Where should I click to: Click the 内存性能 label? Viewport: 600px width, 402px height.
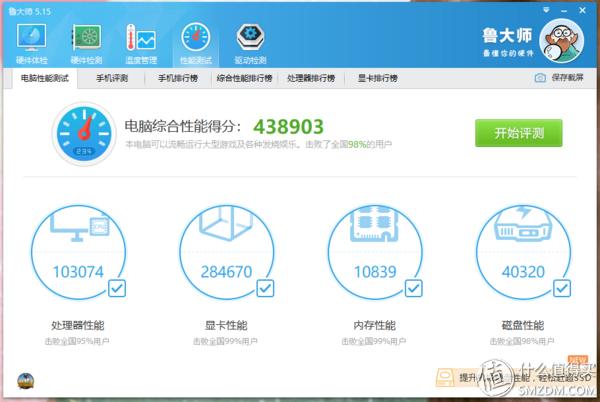(x=375, y=326)
